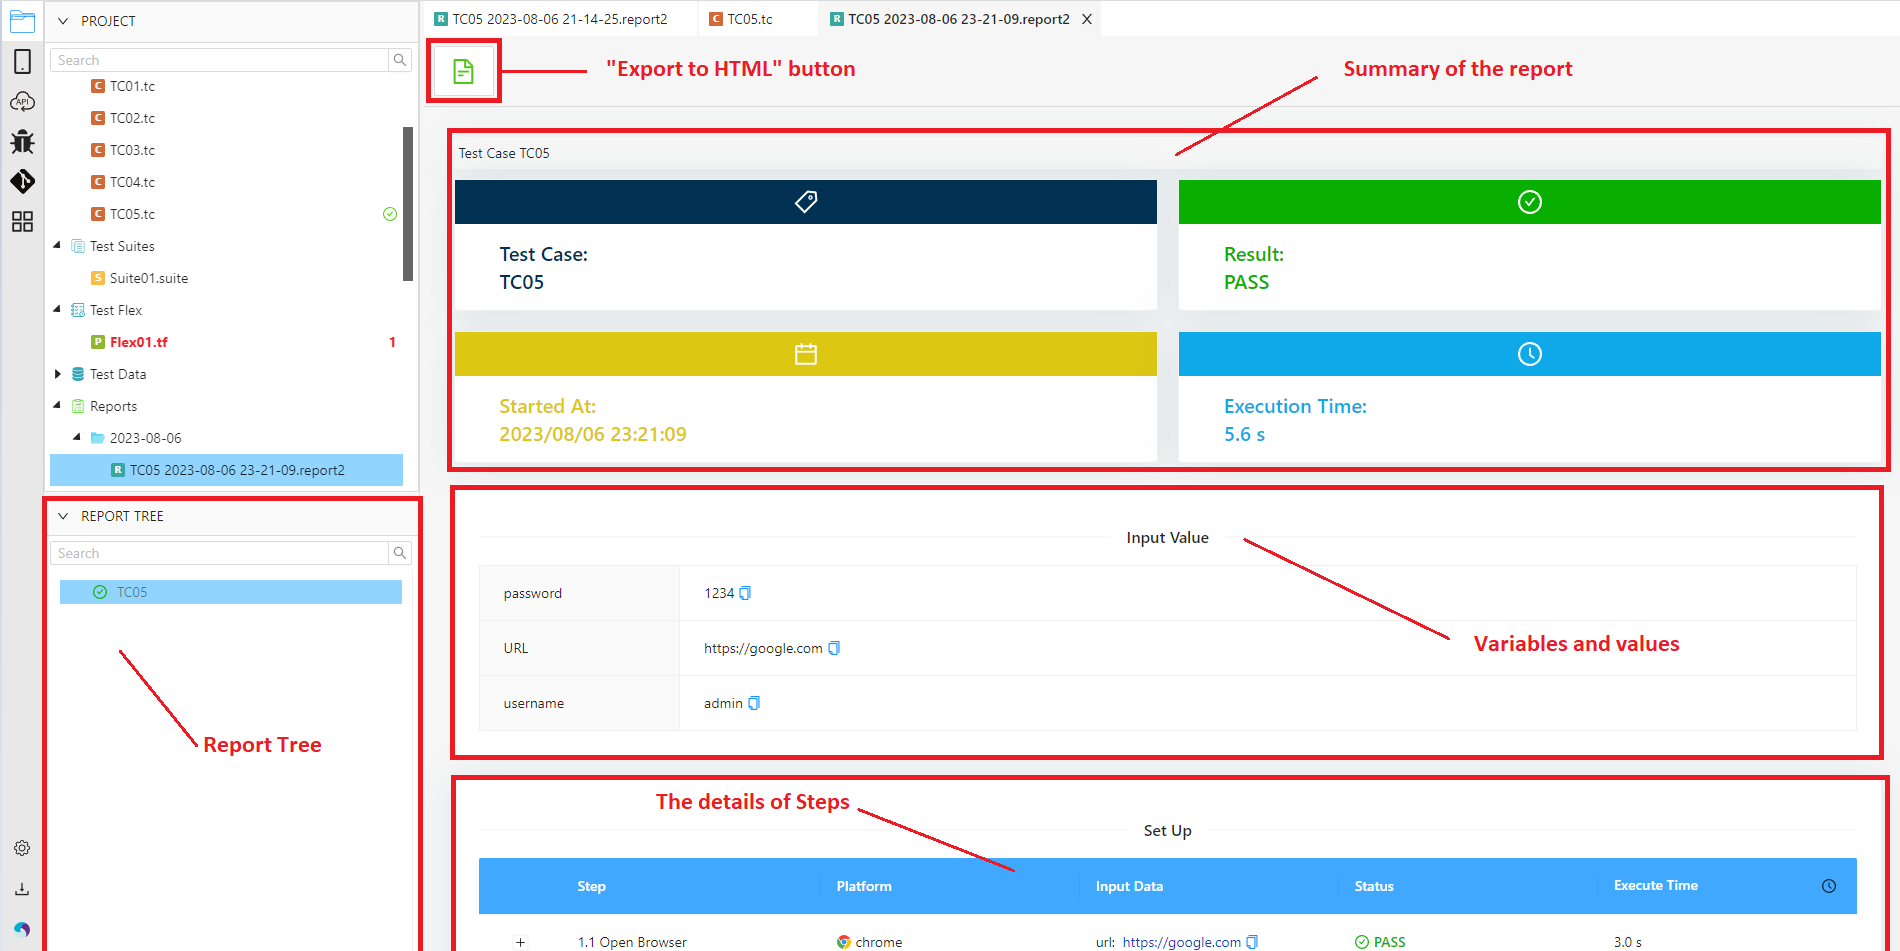This screenshot has height=951, width=1900.
Task: Click the calendar icon on Started At card
Action: click(806, 354)
